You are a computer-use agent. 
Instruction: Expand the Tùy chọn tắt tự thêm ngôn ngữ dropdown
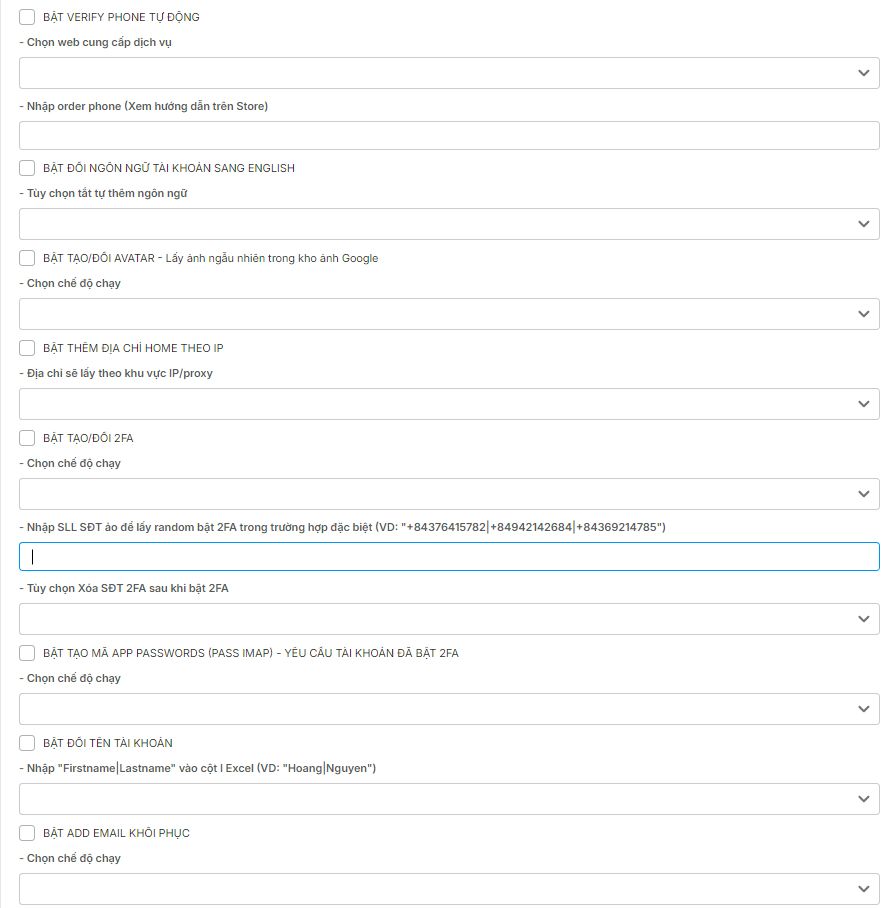coord(449,224)
